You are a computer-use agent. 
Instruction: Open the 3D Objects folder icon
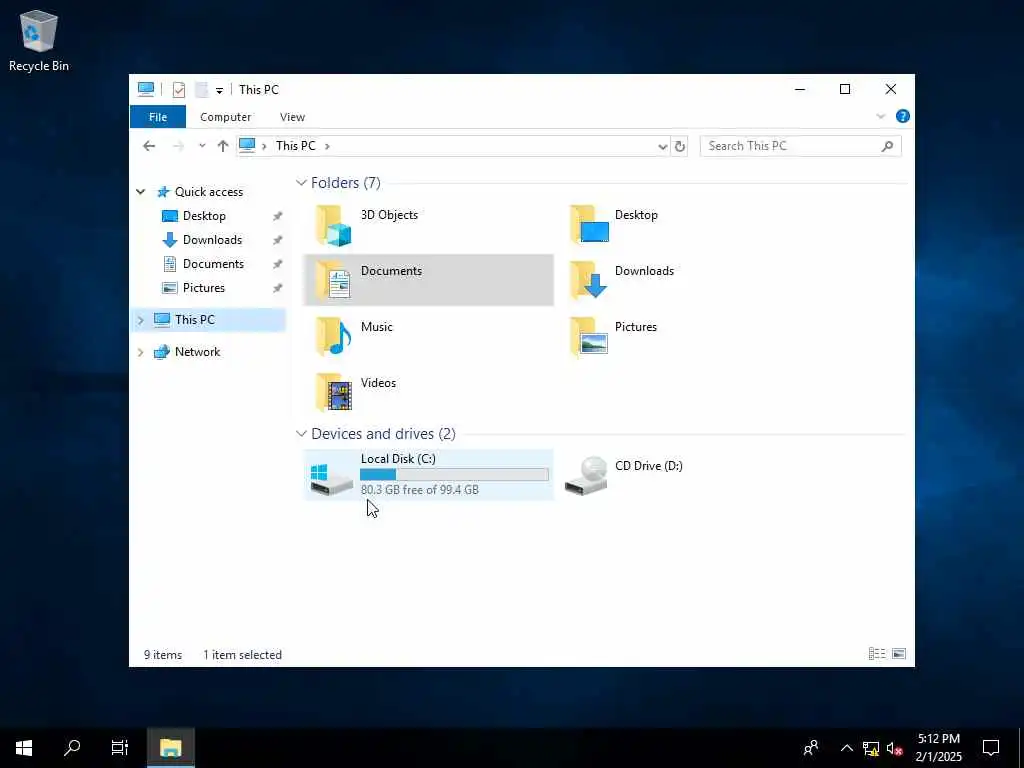click(334, 225)
